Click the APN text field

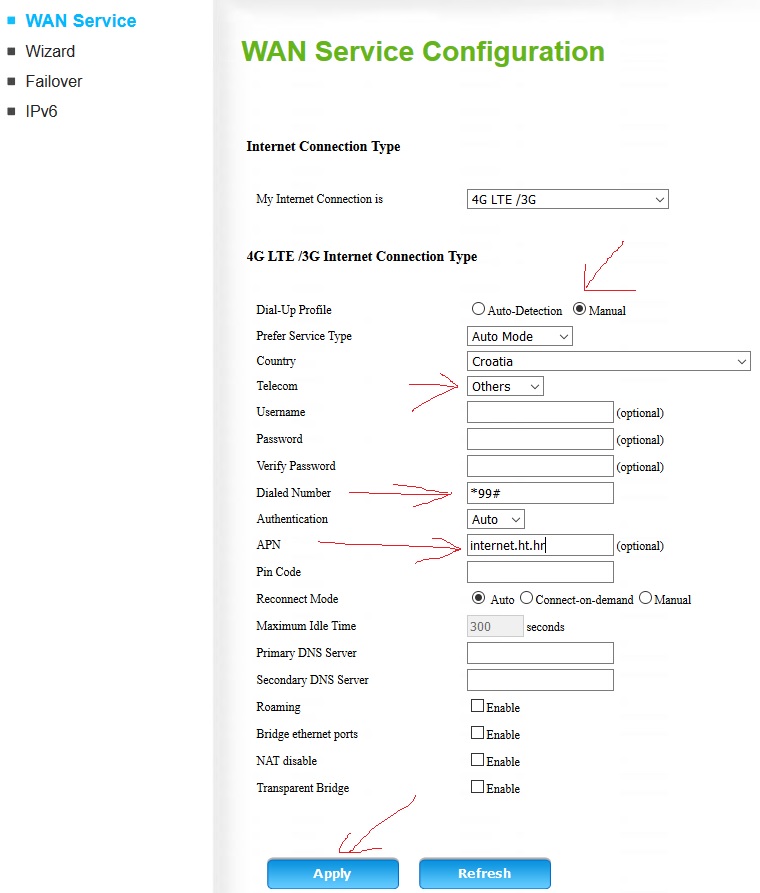click(x=539, y=545)
